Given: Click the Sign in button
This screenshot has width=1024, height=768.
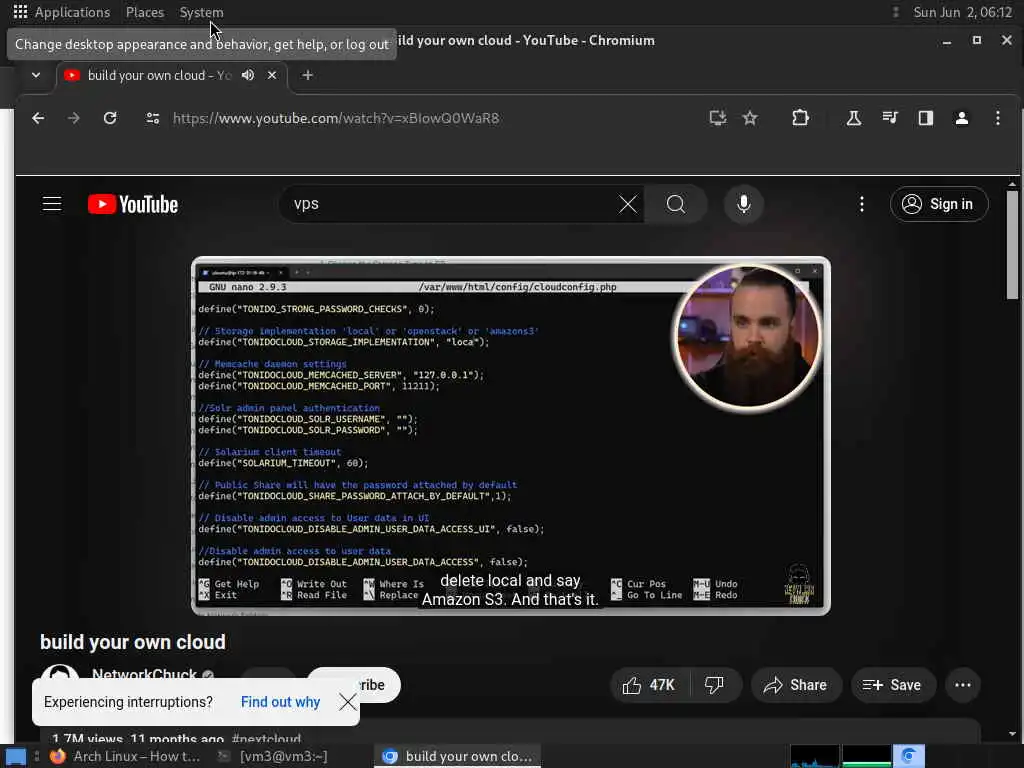Looking at the screenshot, I should (938, 204).
